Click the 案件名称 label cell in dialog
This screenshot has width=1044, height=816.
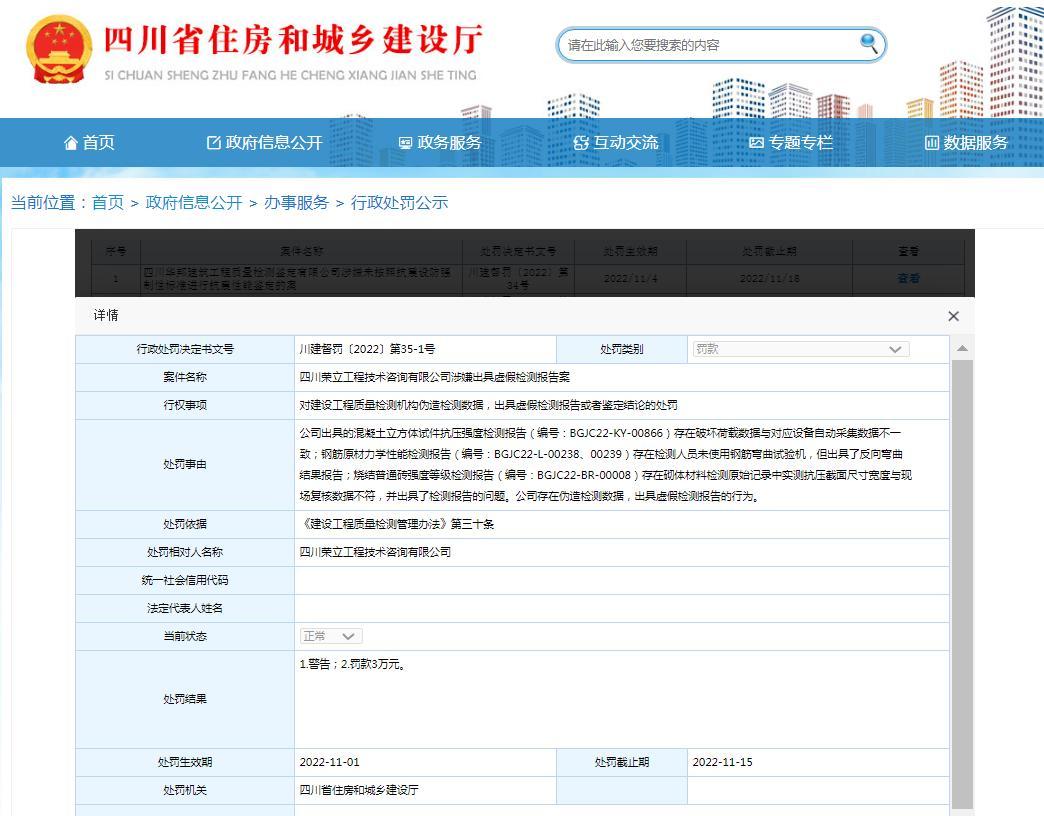185,377
